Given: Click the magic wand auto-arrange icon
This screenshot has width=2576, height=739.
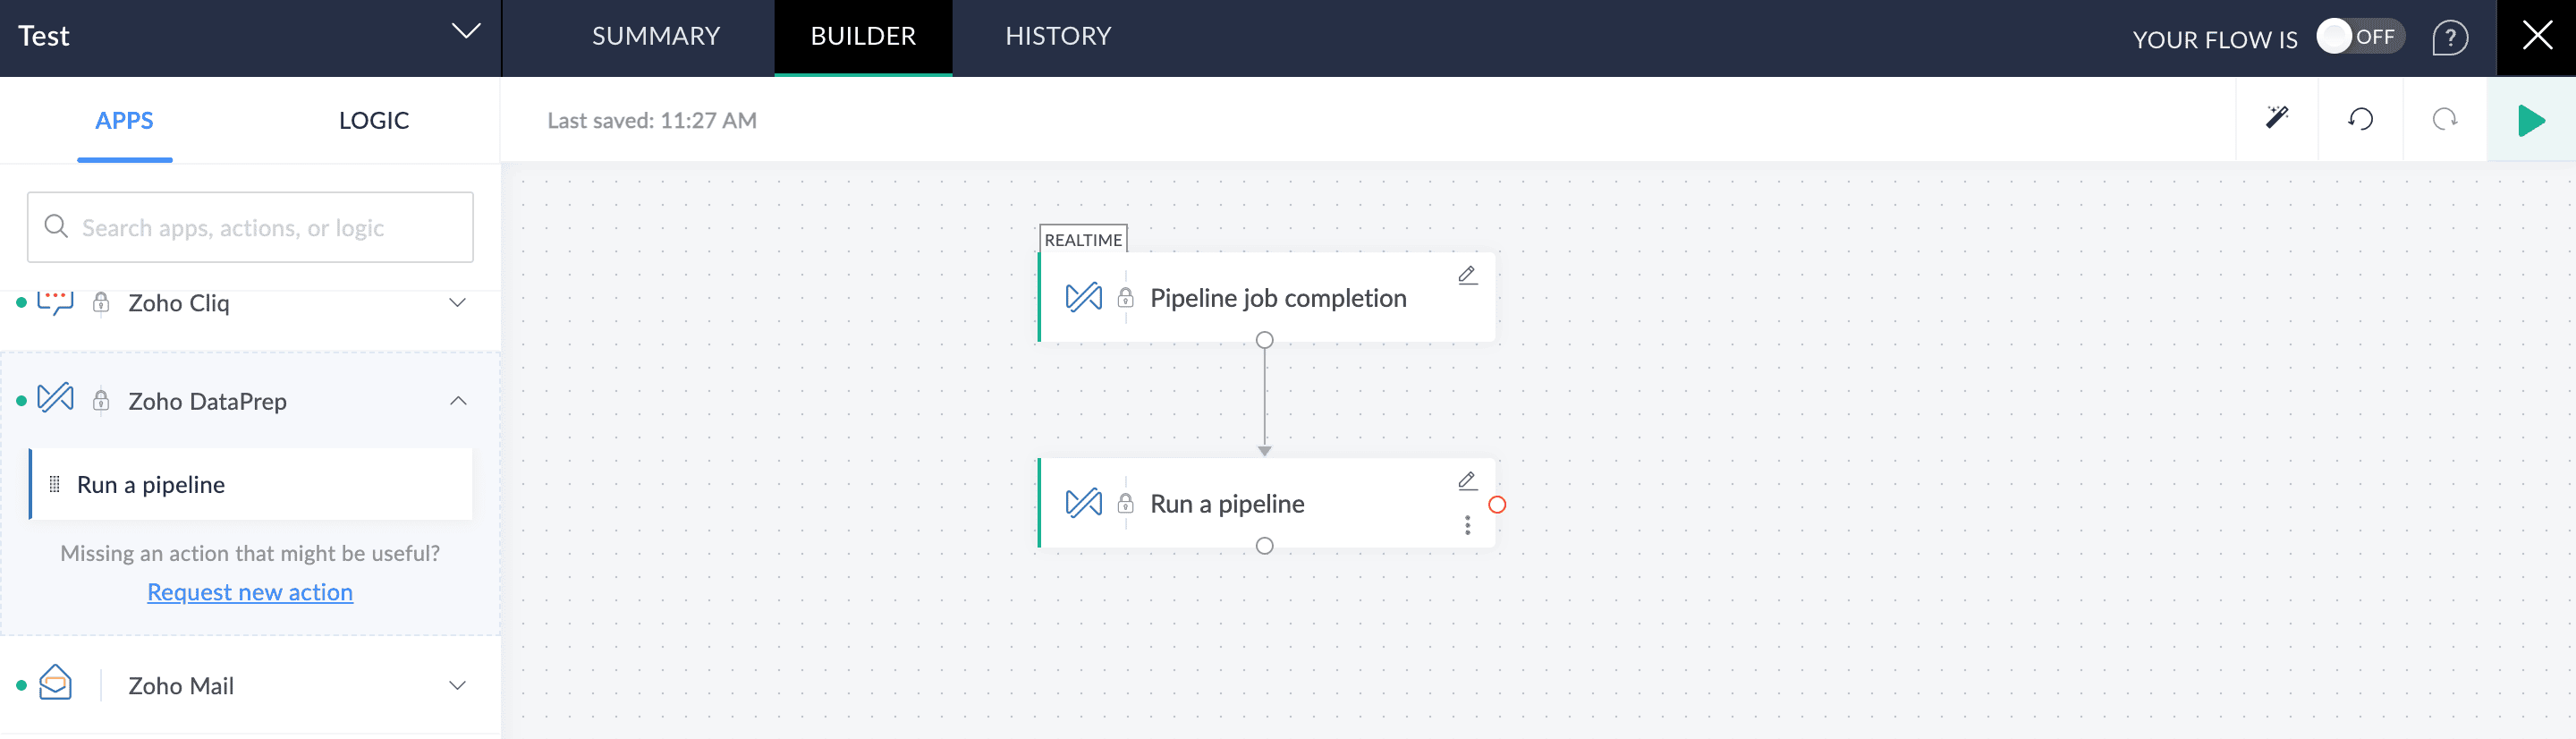Looking at the screenshot, I should (x=2276, y=119).
